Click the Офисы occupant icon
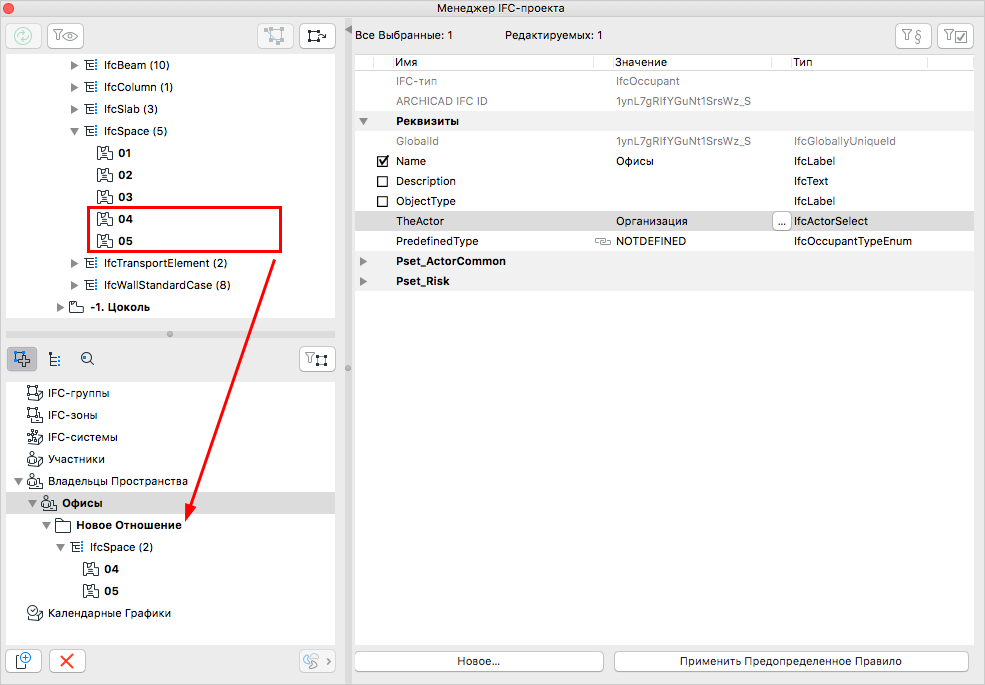Image resolution: width=985 pixels, height=685 pixels. point(49,503)
